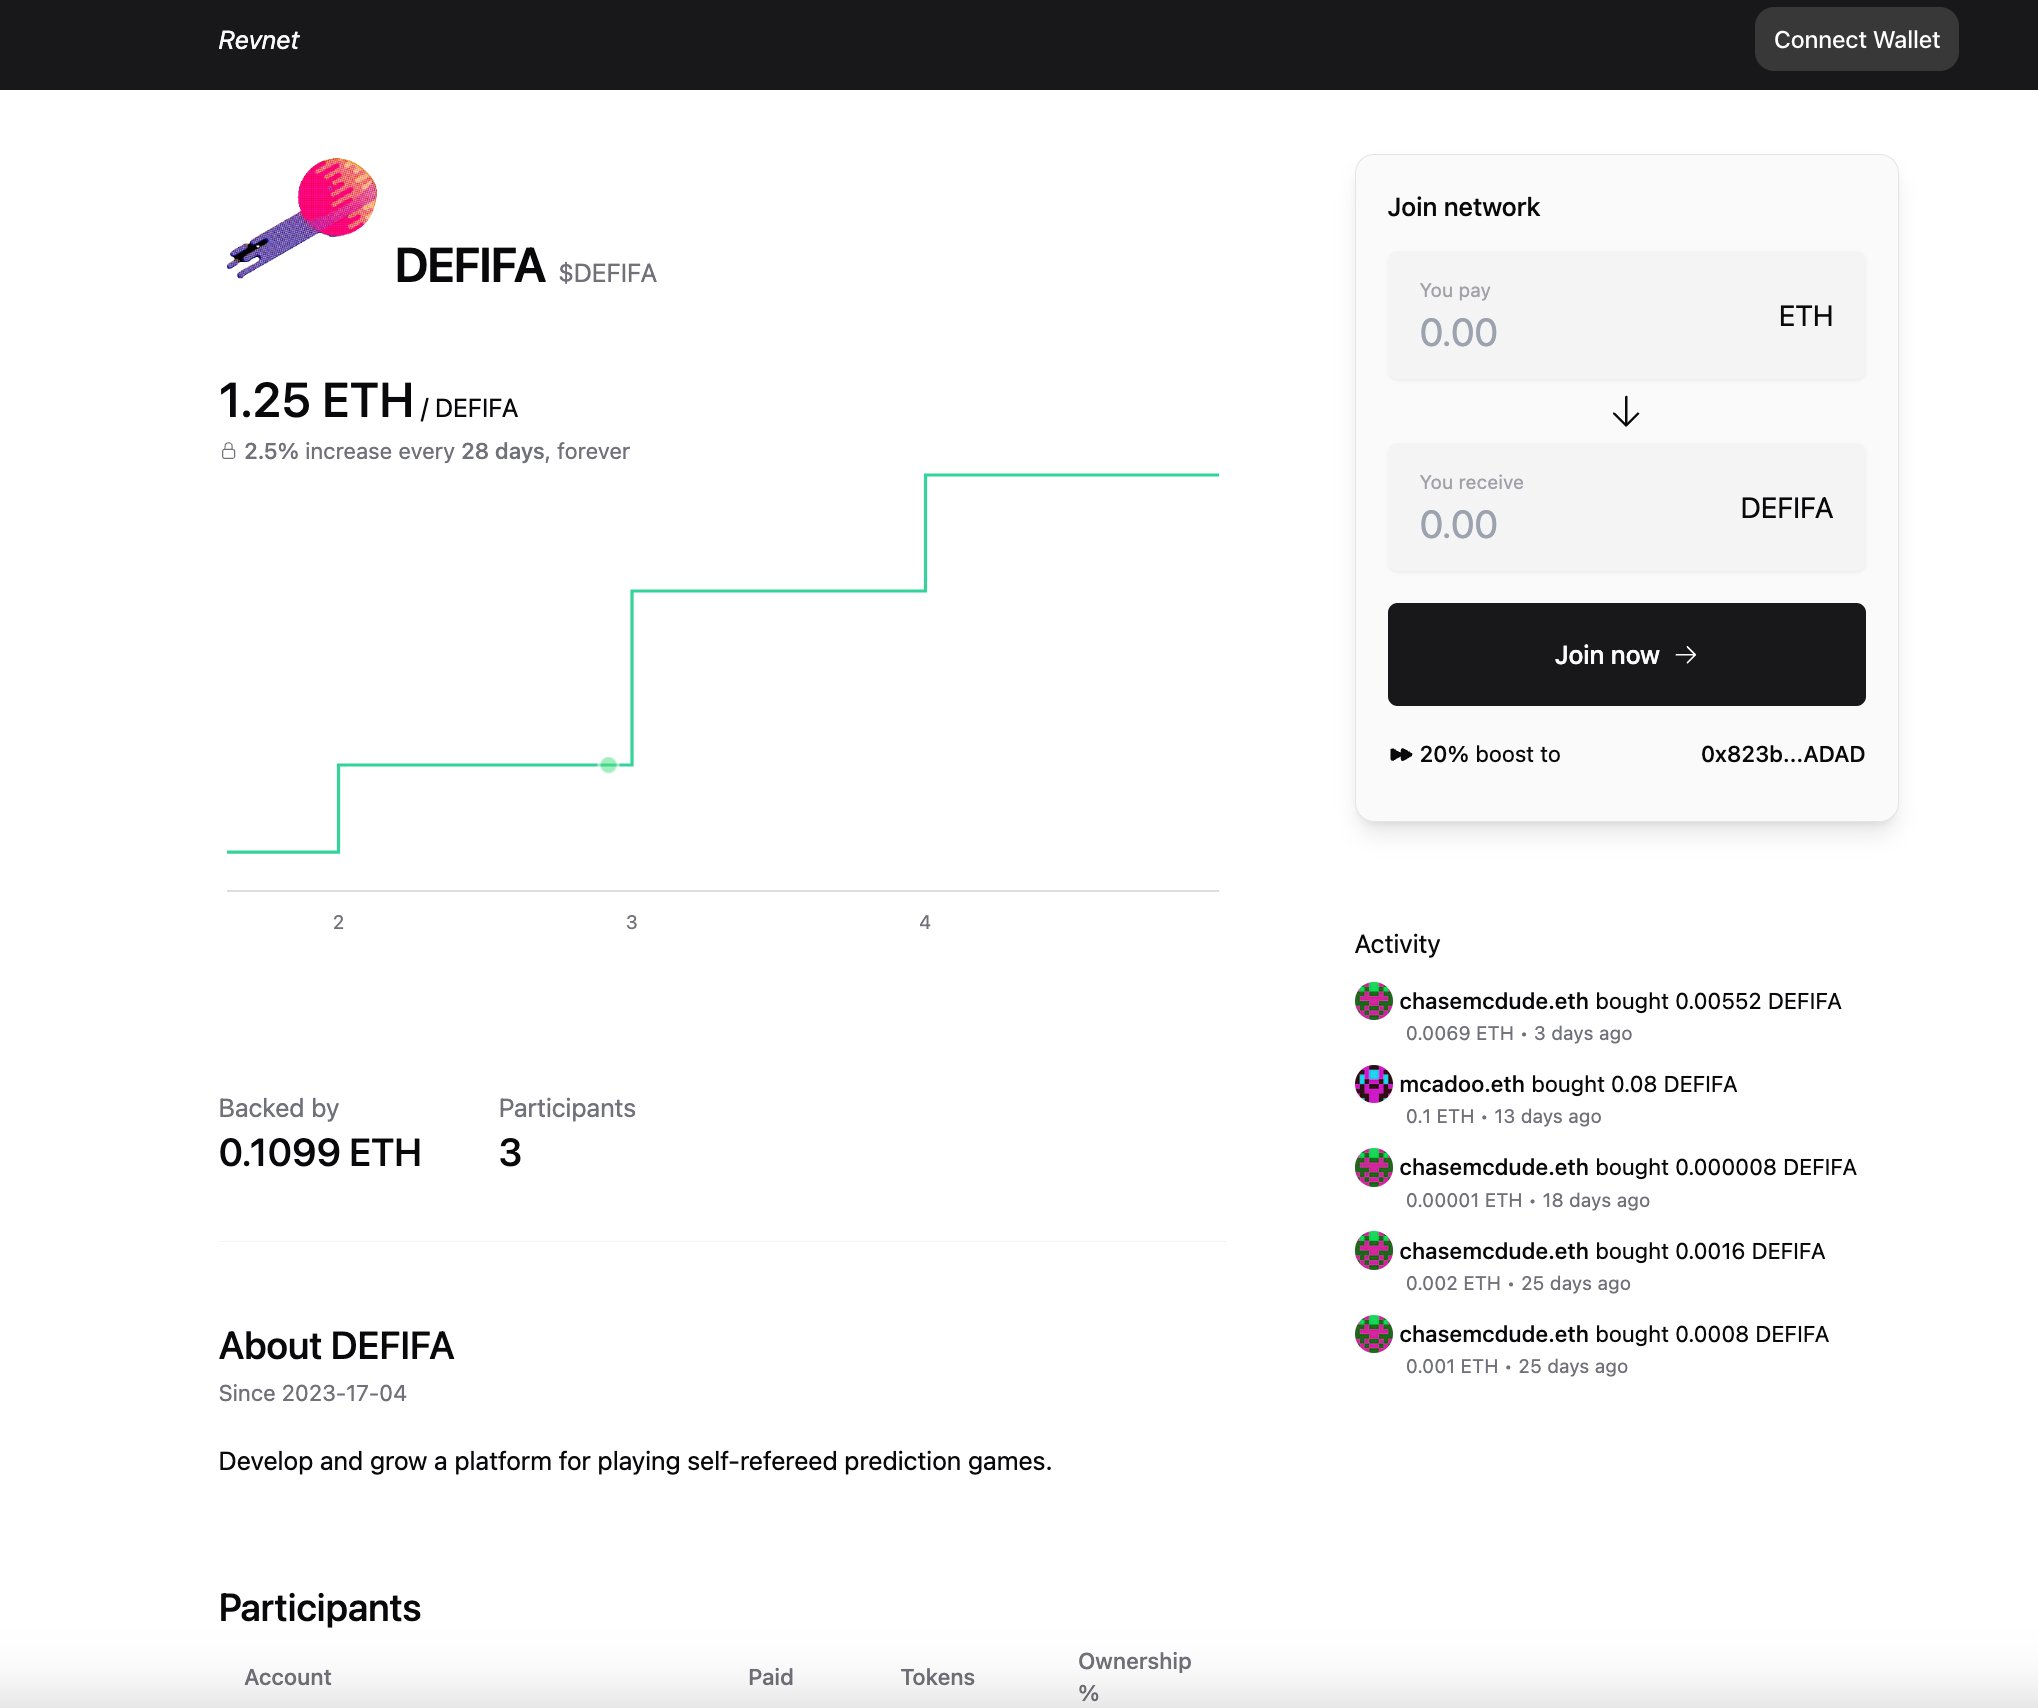This screenshot has width=2038, height=1708.
Task: Open chasemcdude.eth profile from the activity feed
Action: [1494, 1000]
